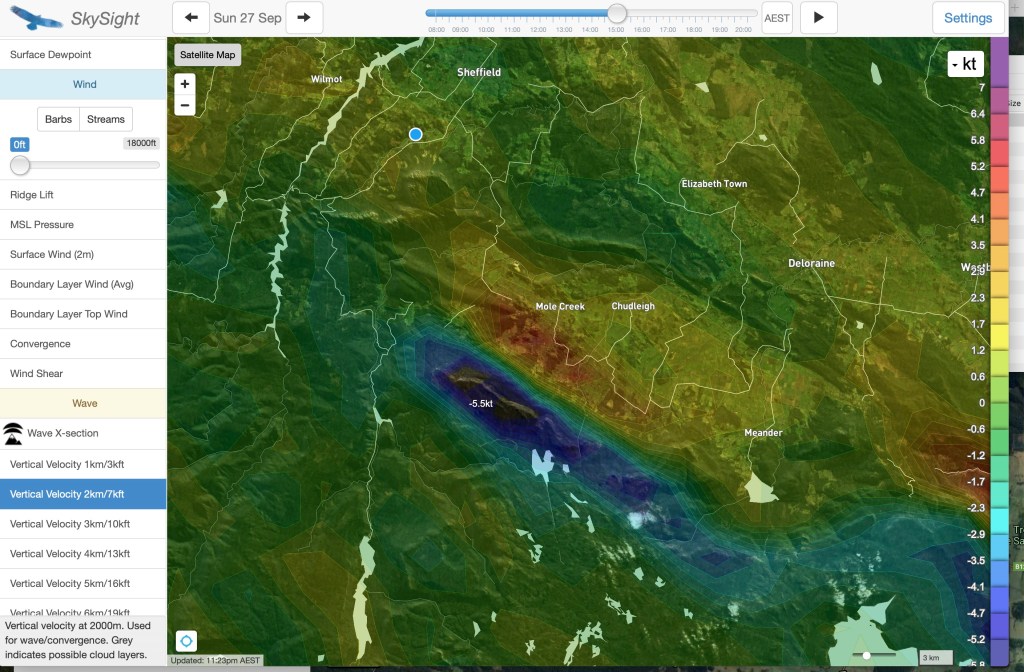Center map on my location
Viewport: 1024px width, 672px height.
click(x=186, y=641)
